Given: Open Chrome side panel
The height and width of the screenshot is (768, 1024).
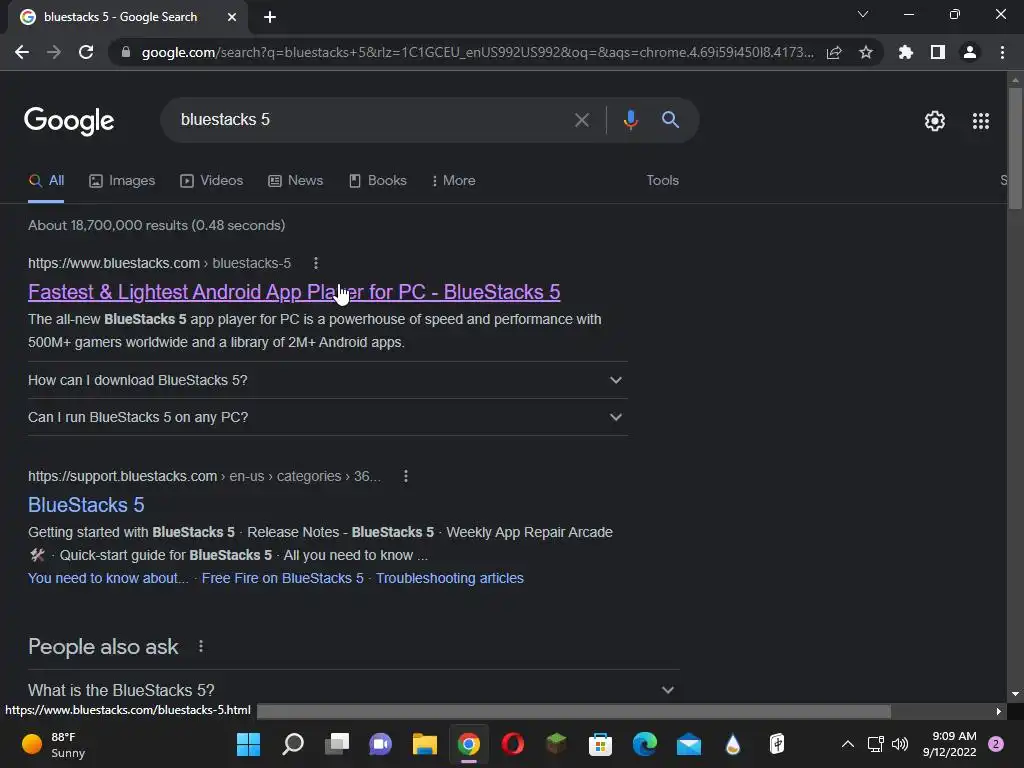Looking at the screenshot, I should coord(938,52).
